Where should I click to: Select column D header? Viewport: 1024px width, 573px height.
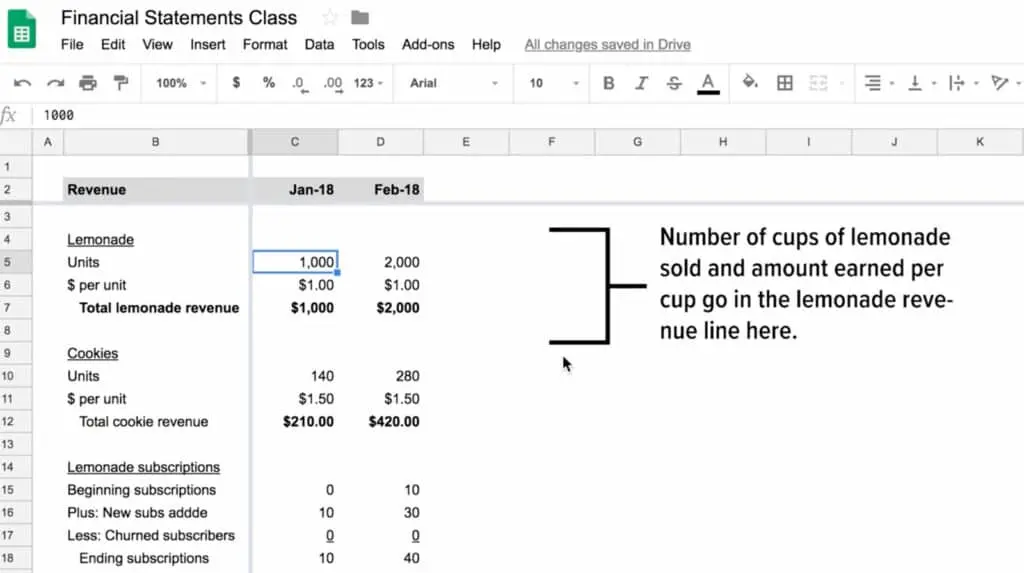(x=380, y=142)
